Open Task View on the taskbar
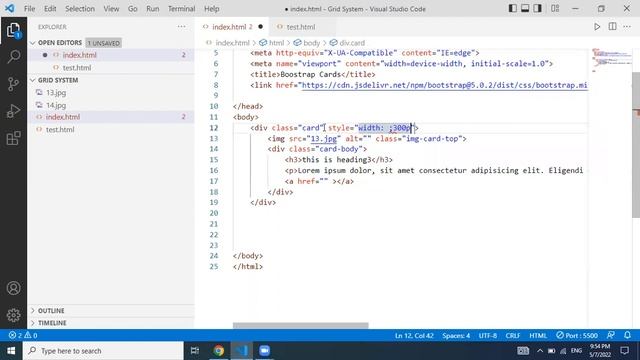Image resolution: width=640 pixels, height=360 pixels. pyautogui.click(x=195, y=351)
